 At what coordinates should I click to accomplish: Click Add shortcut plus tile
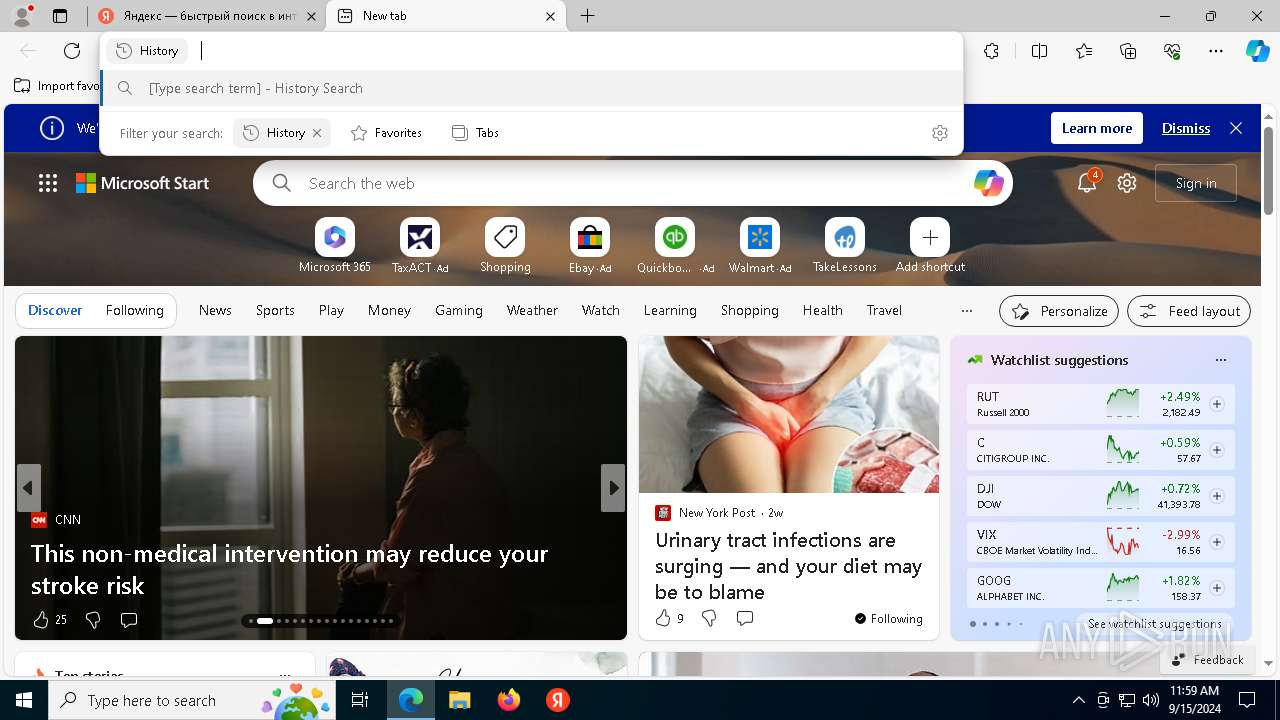[x=930, y=246]
